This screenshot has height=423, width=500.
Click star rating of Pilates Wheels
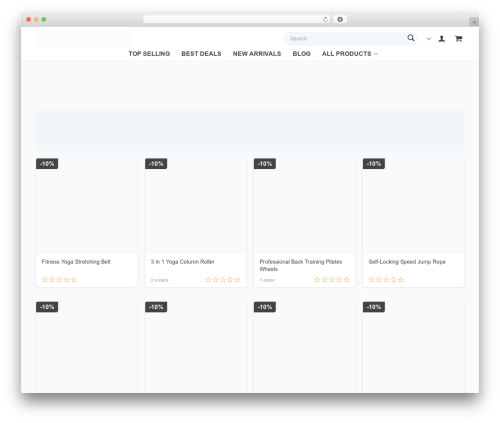coord(332,280)
